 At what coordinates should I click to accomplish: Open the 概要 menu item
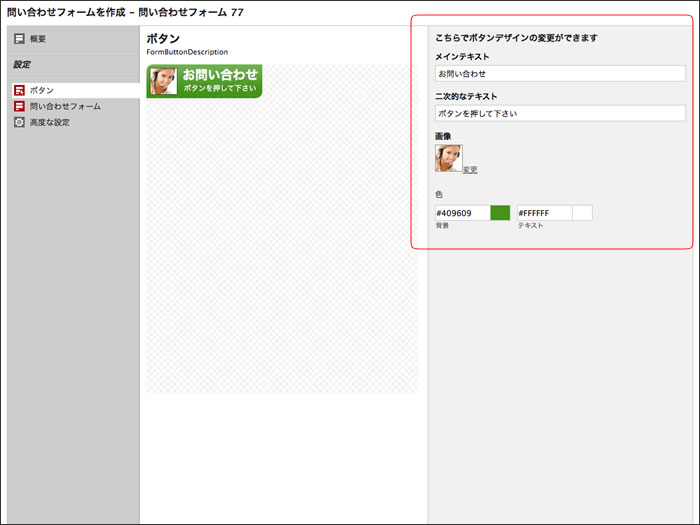38,39
